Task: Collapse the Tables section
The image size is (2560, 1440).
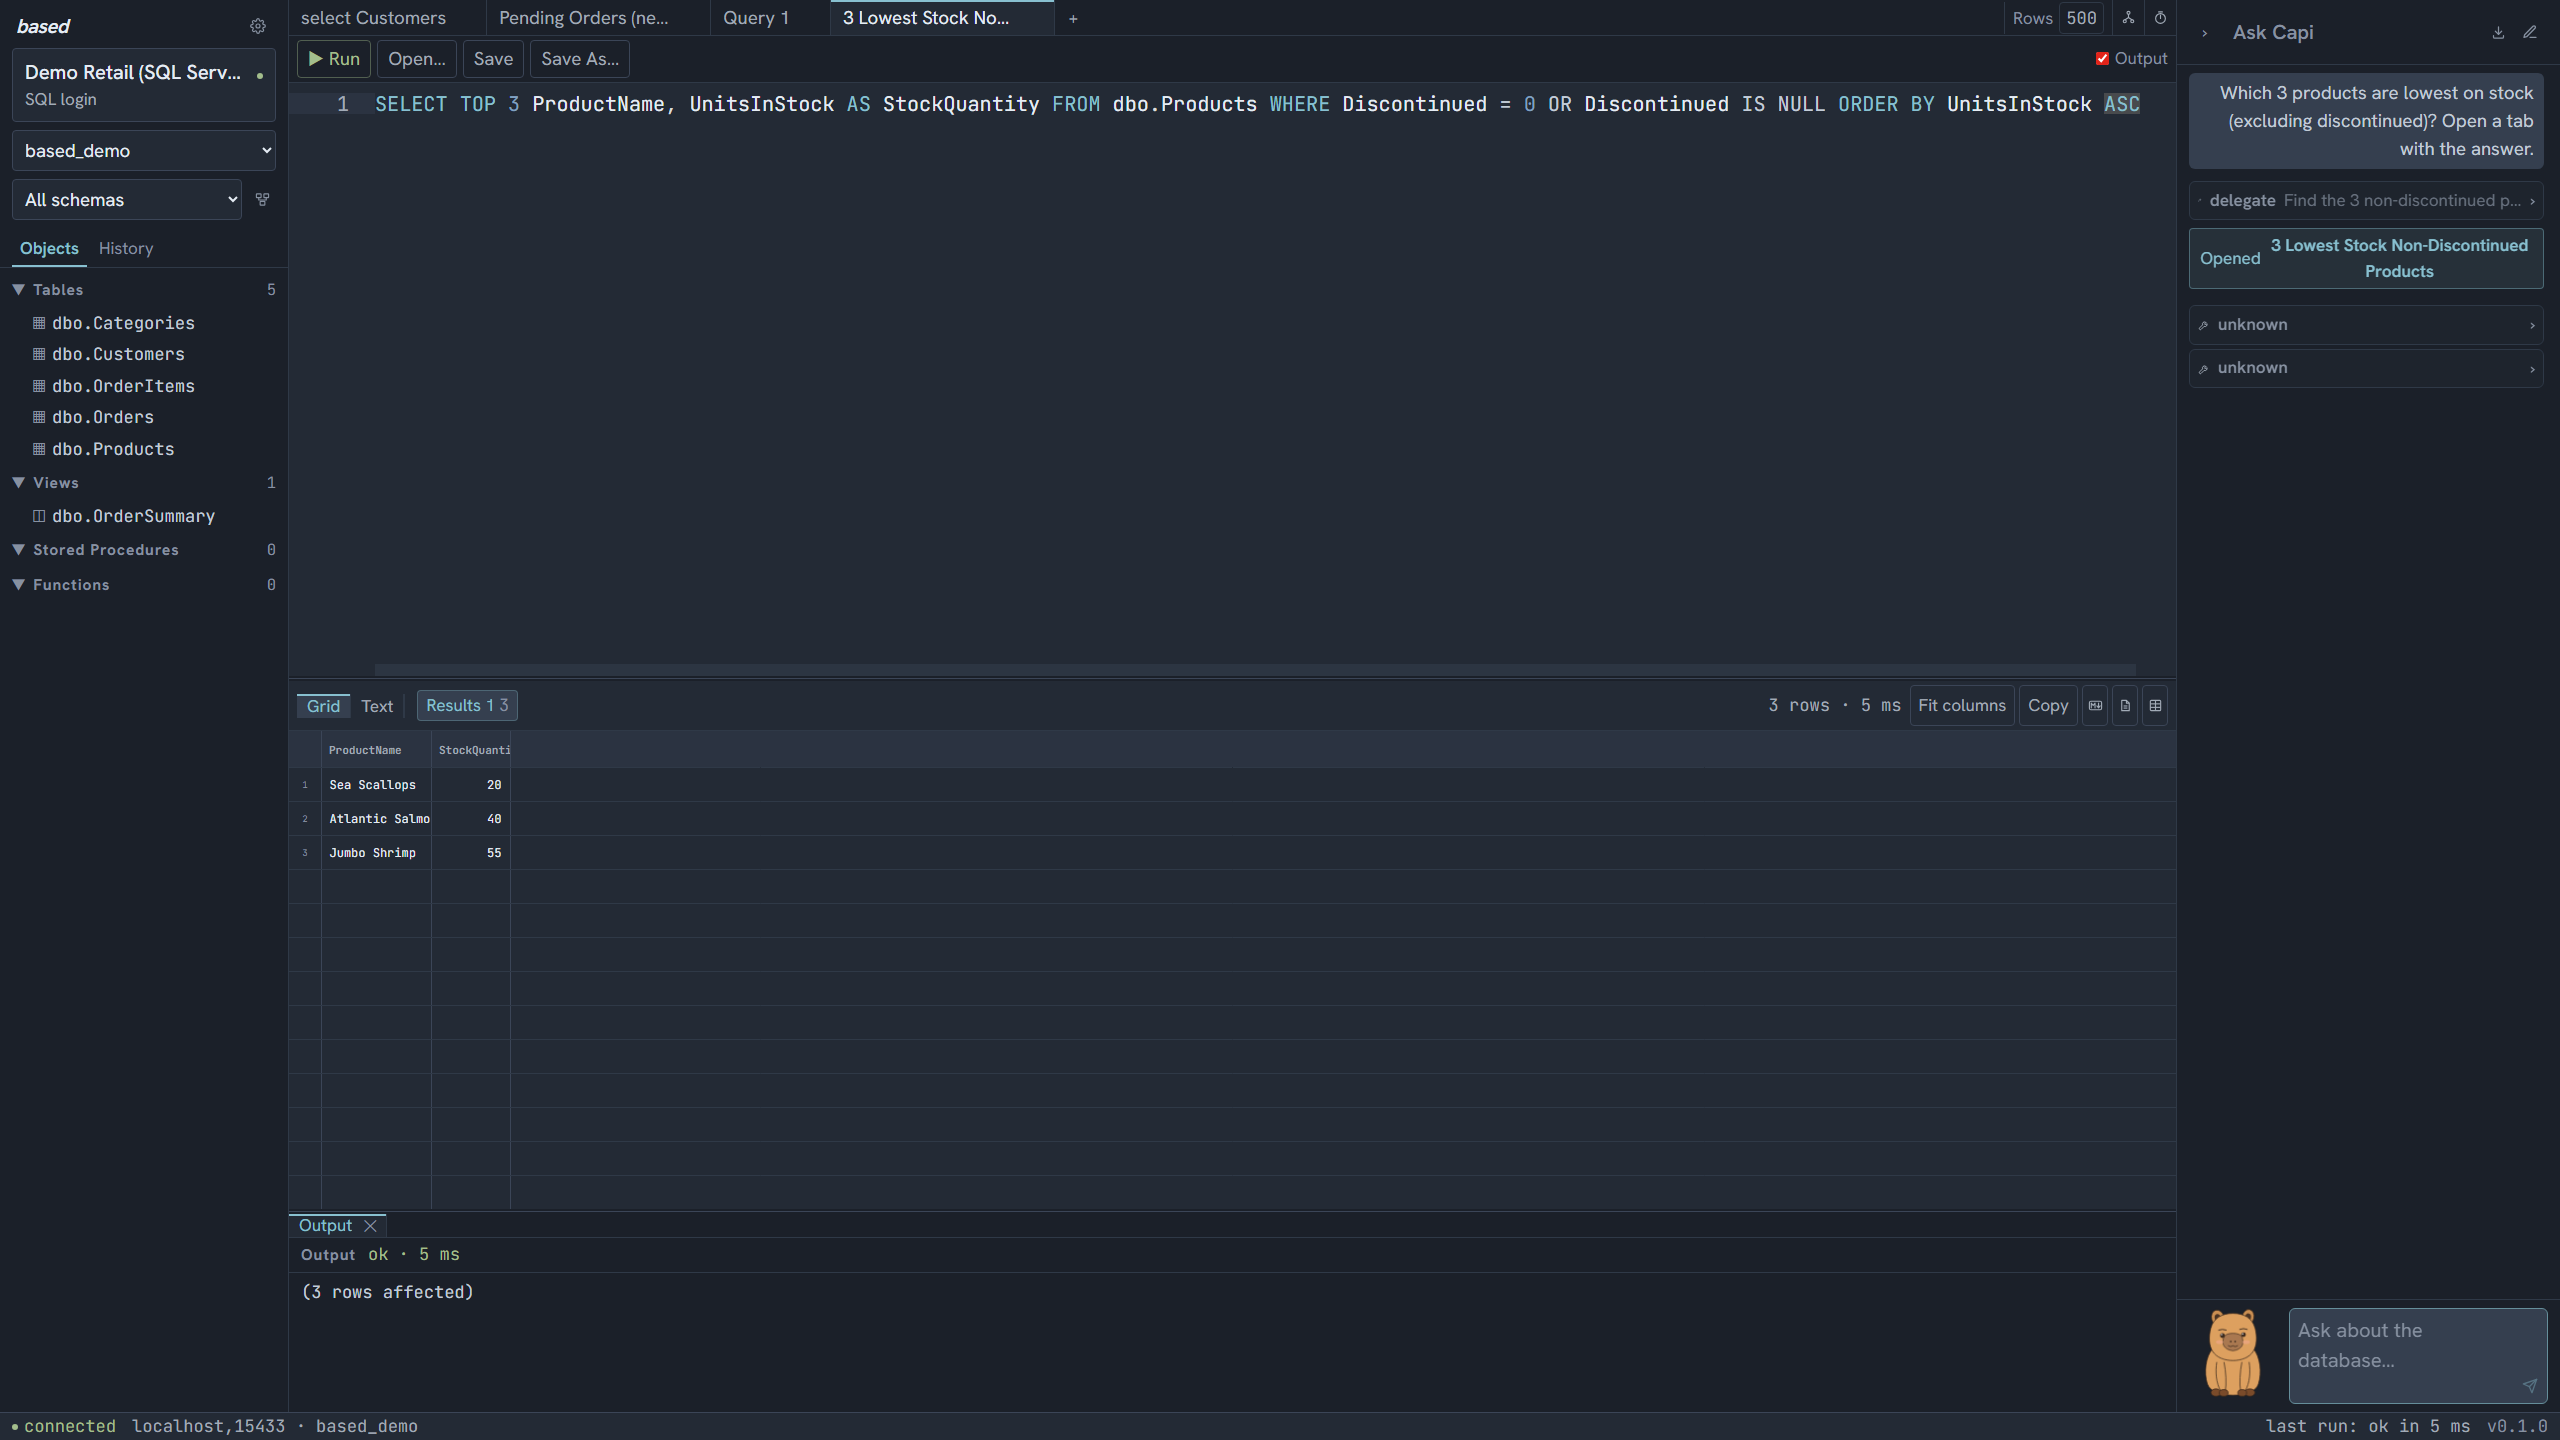Action: coord(18,289)
